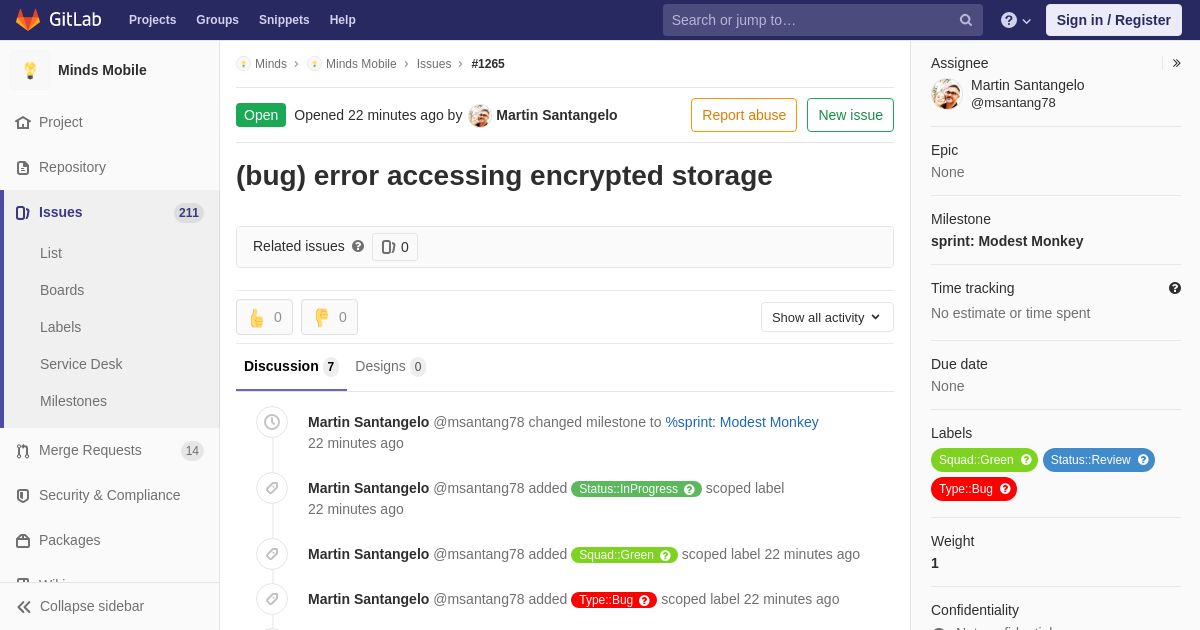Screen dimensions: 1200x630
Task: Click the red Type::Bug label
Action: 974,489
